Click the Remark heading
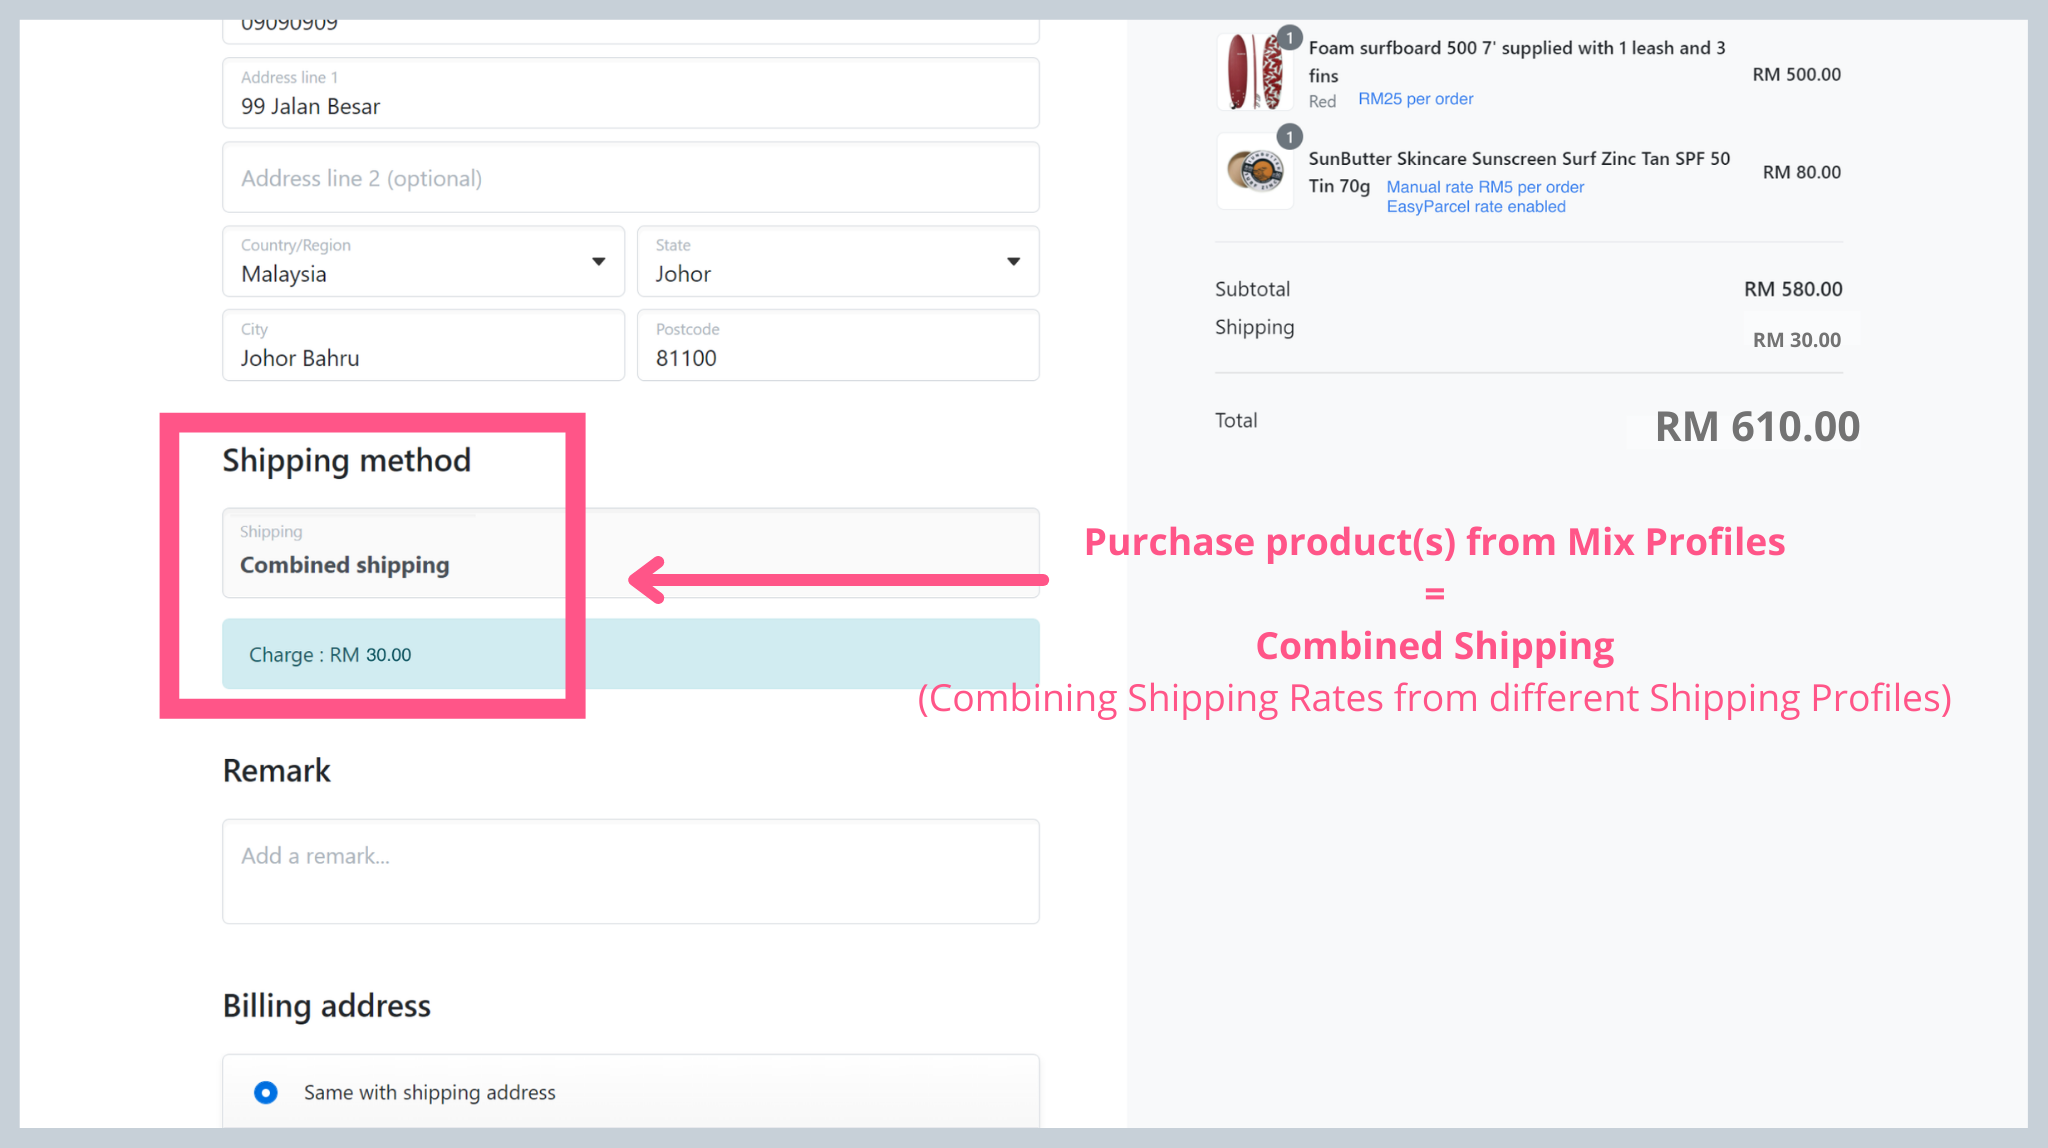2048x1148 pixels. pos(276,770)
